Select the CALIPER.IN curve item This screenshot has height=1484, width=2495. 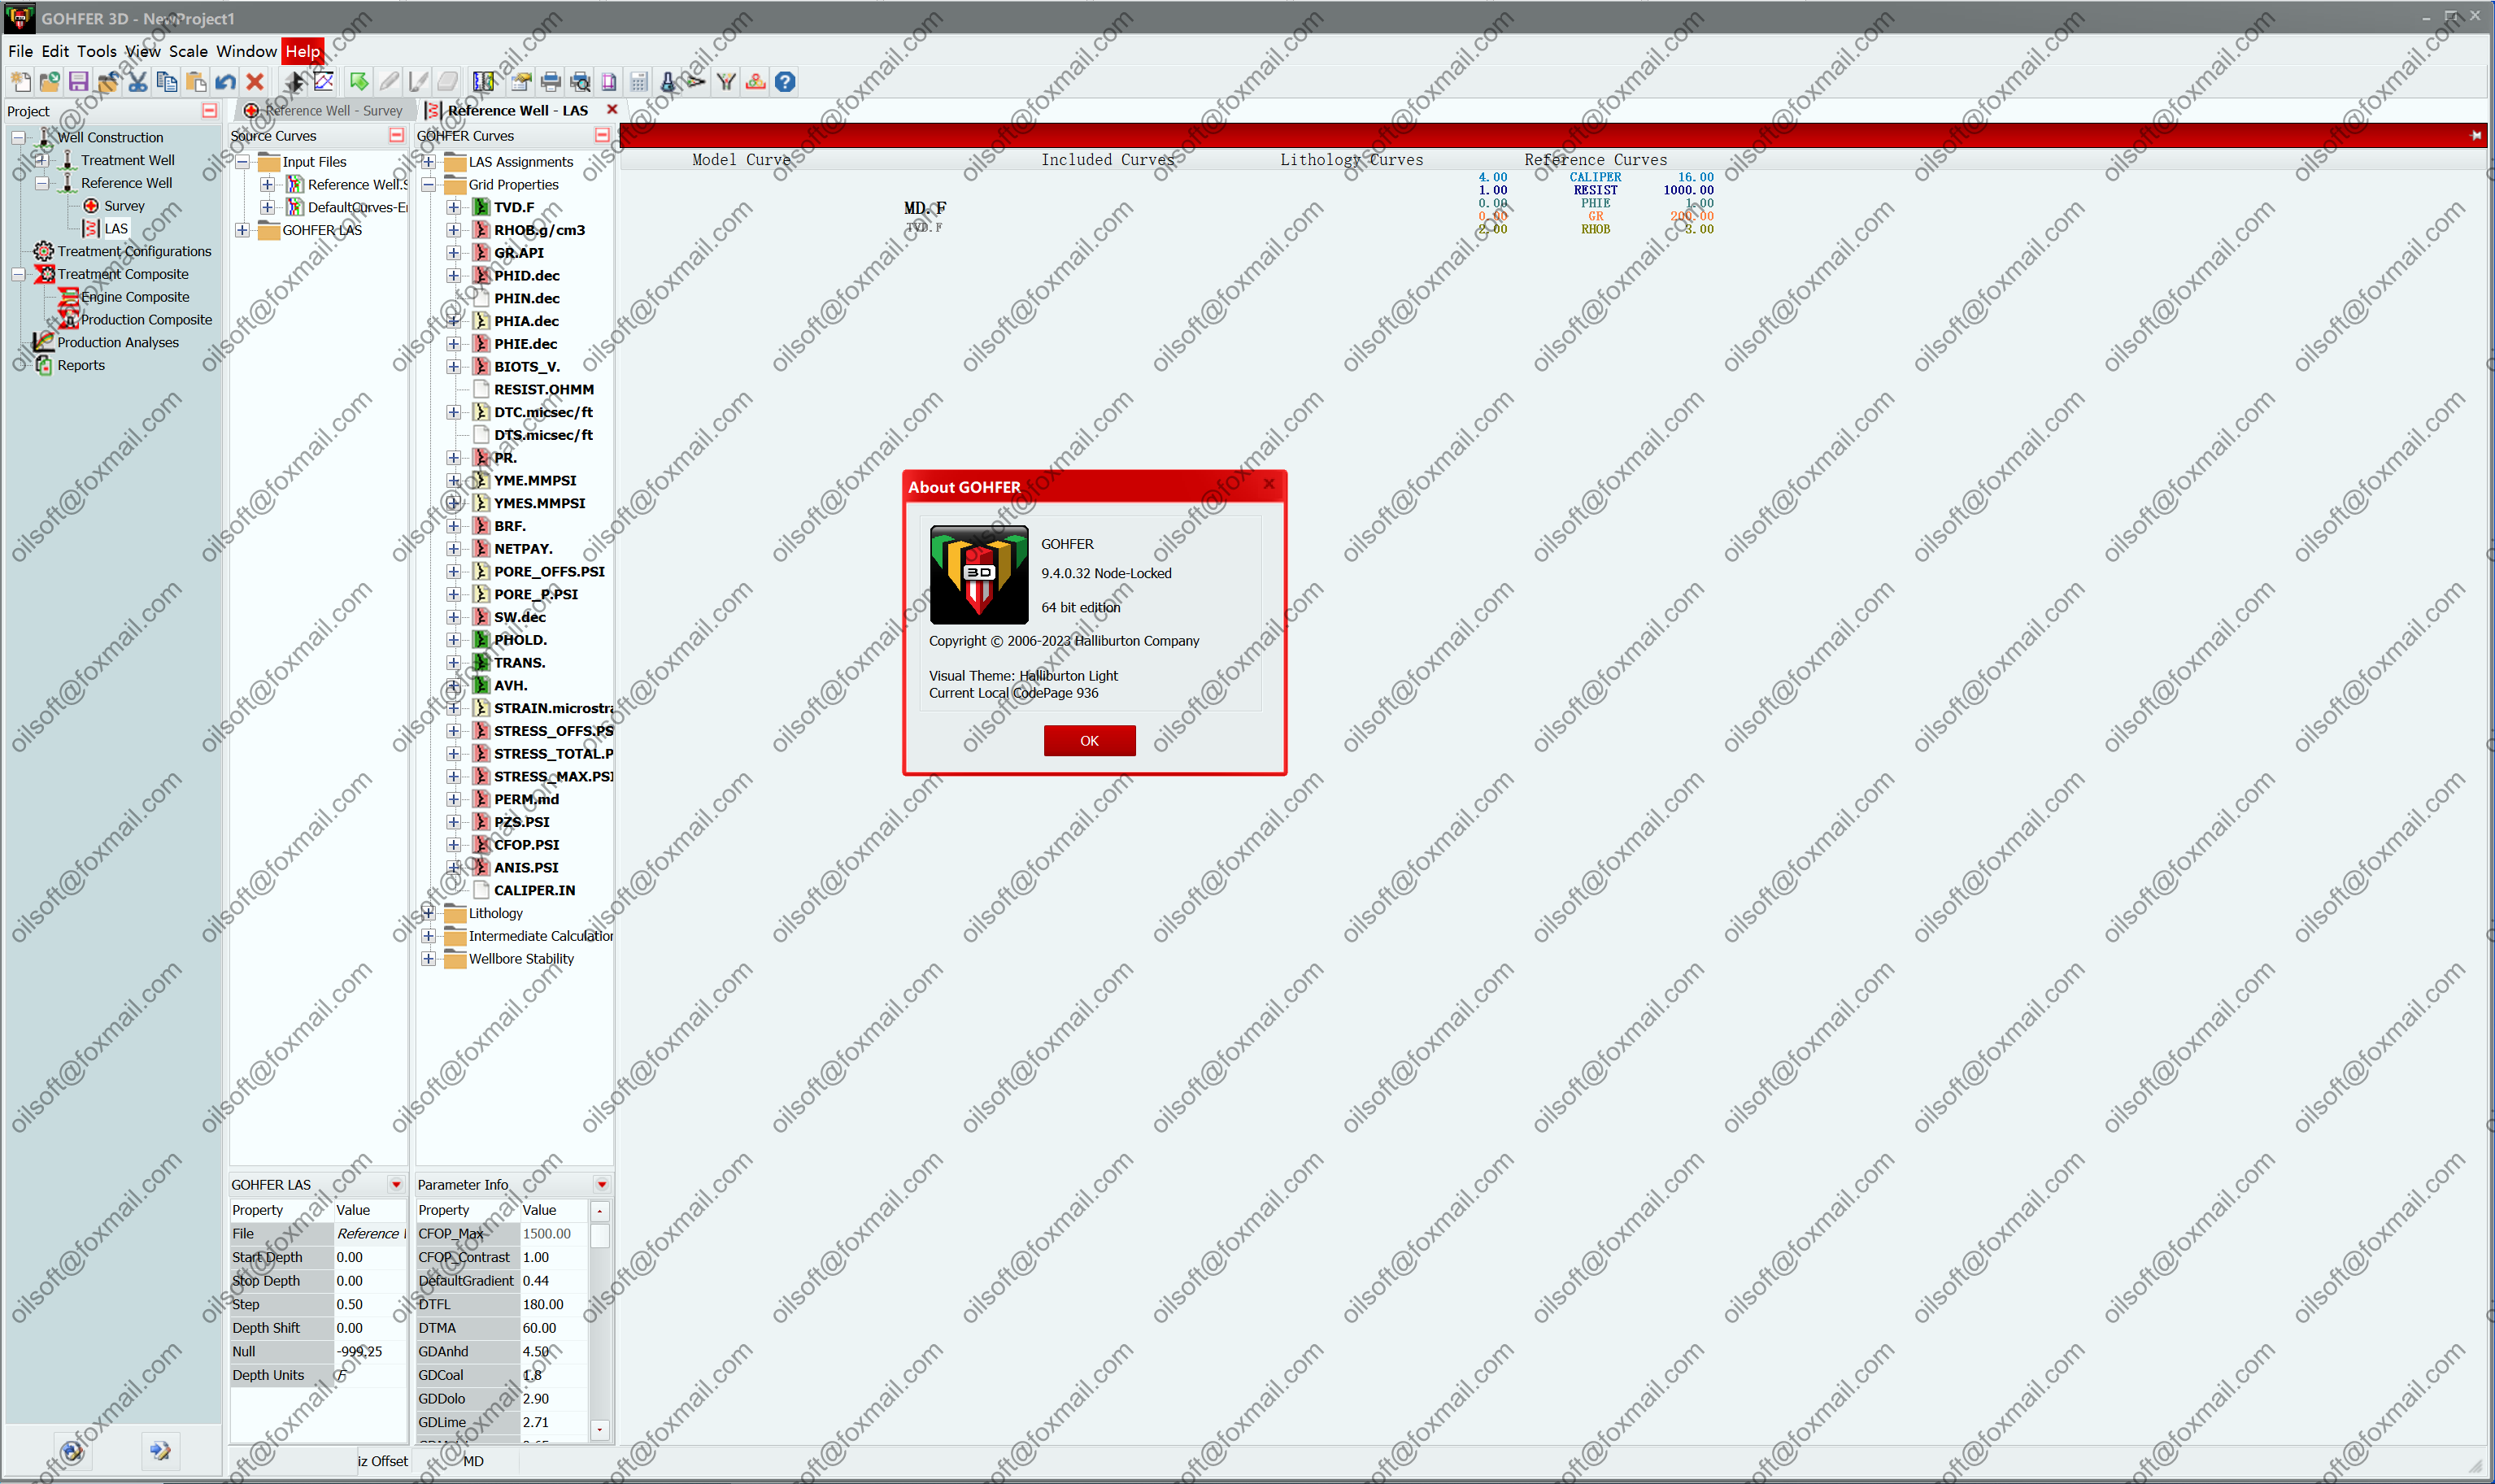(x=534, y=890)
